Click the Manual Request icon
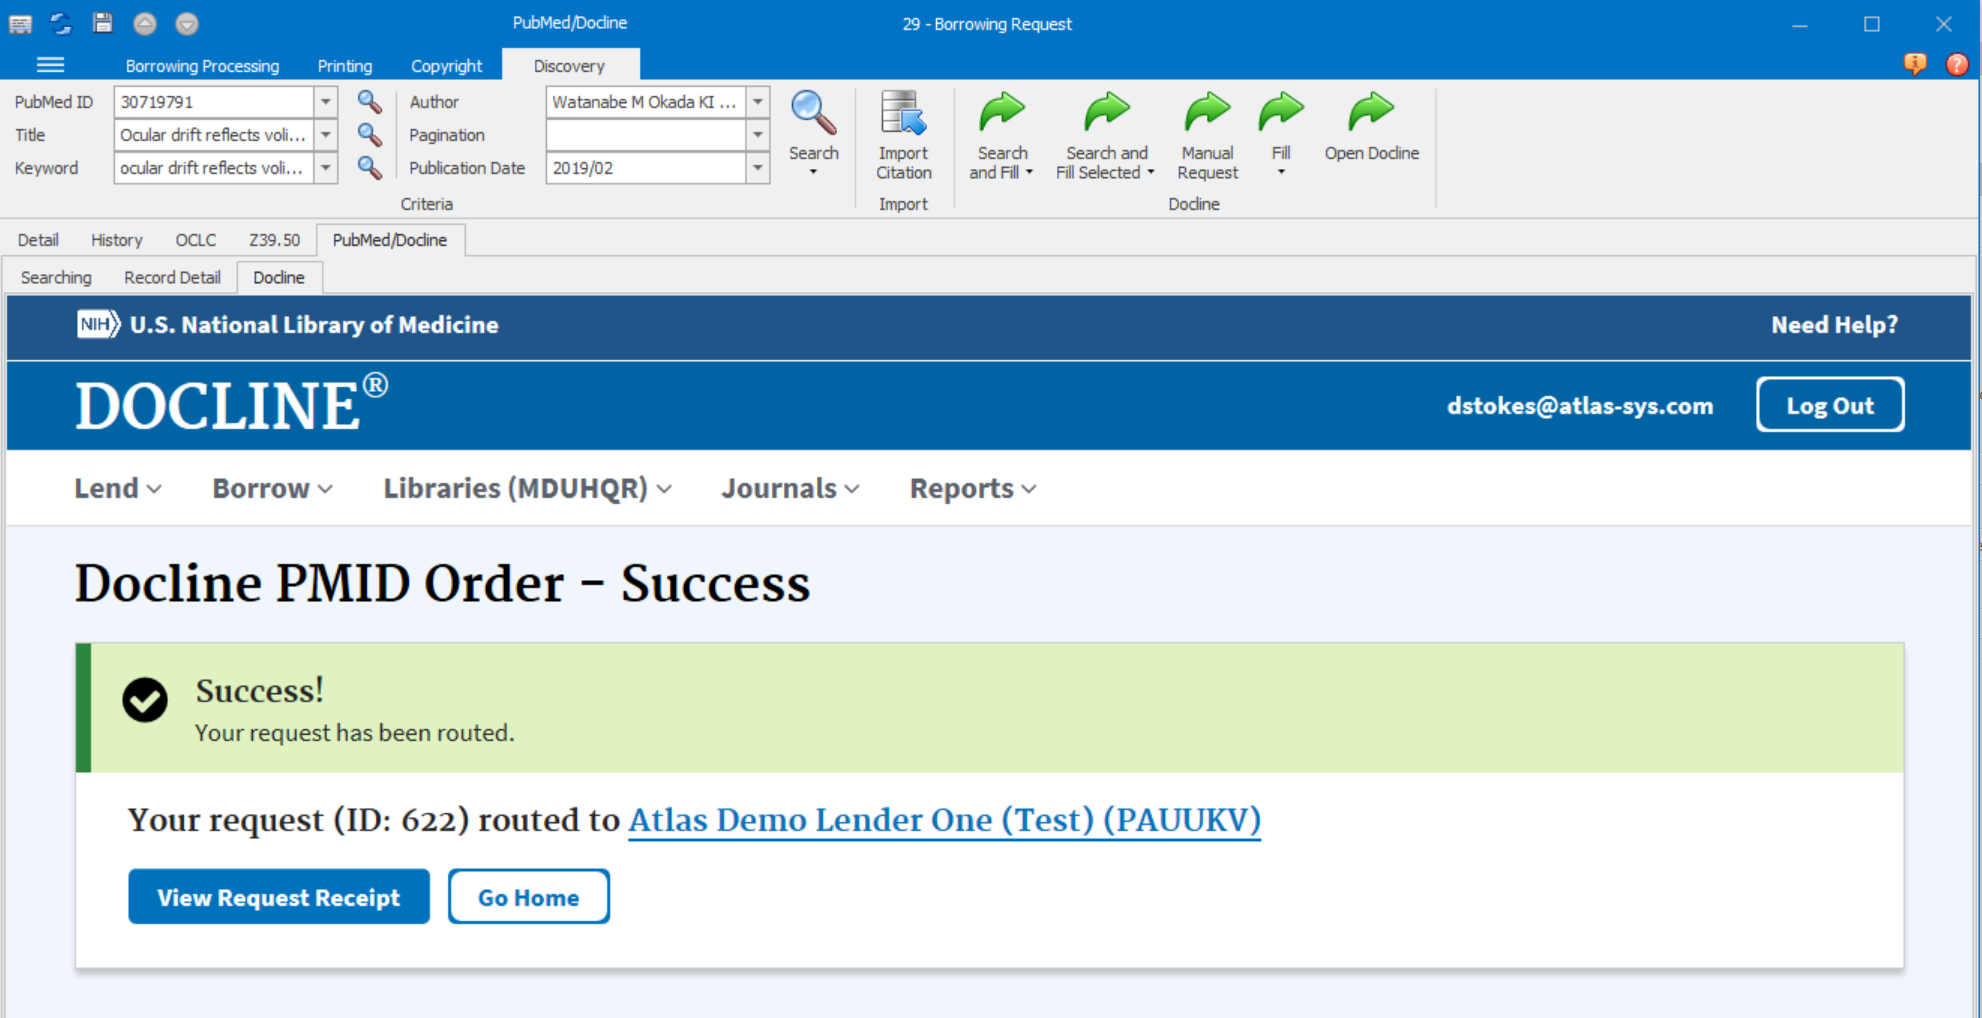This screenshot has width=1982, height=1018. (x=1207, y=112)
